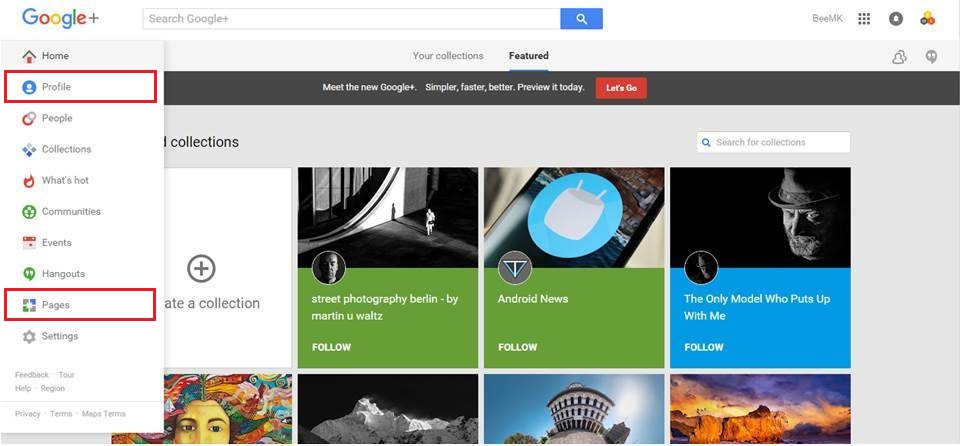Click the Home house icon
960x446 pixels.
(x=29, y=56)
